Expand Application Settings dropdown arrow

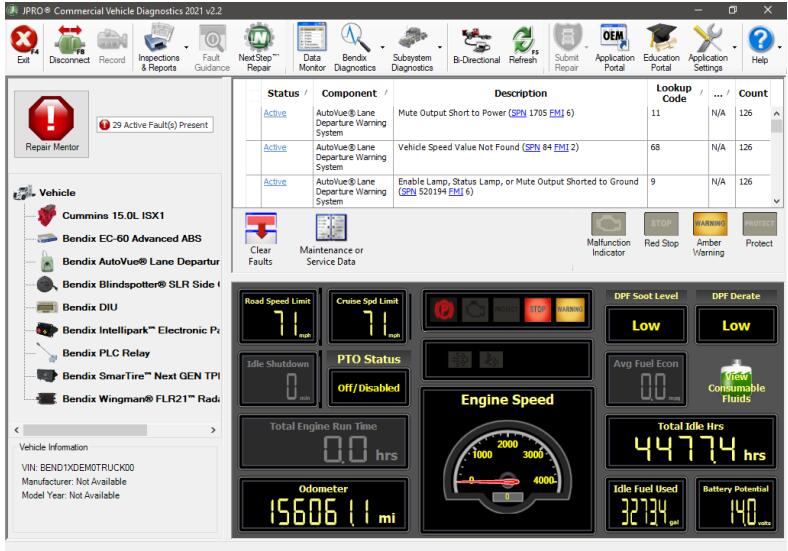pyautogui.click(x=734, y=48)
